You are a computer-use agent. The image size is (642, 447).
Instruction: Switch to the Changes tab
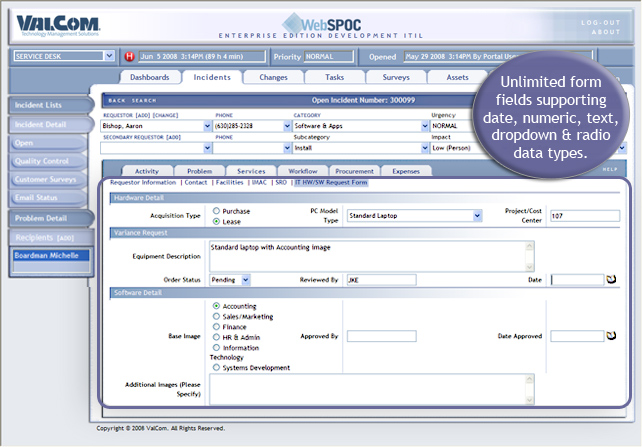274,77
